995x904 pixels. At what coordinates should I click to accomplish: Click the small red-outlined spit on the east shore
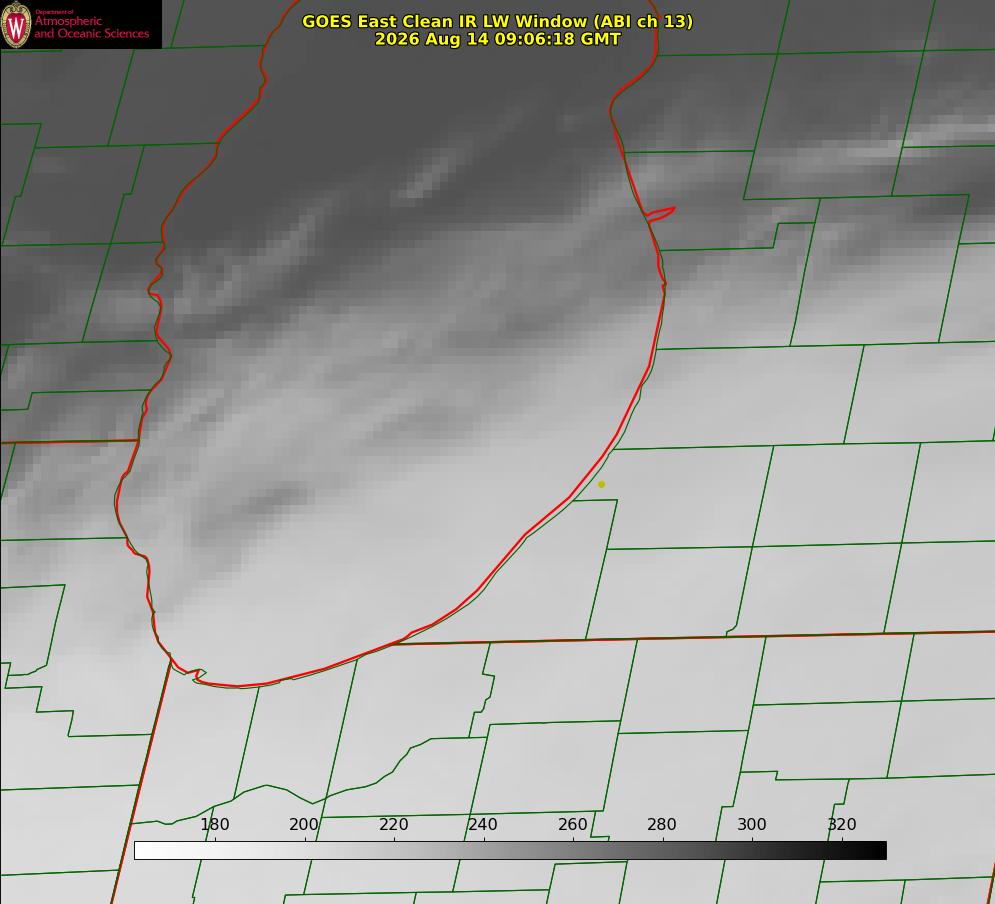click(660, 214)
